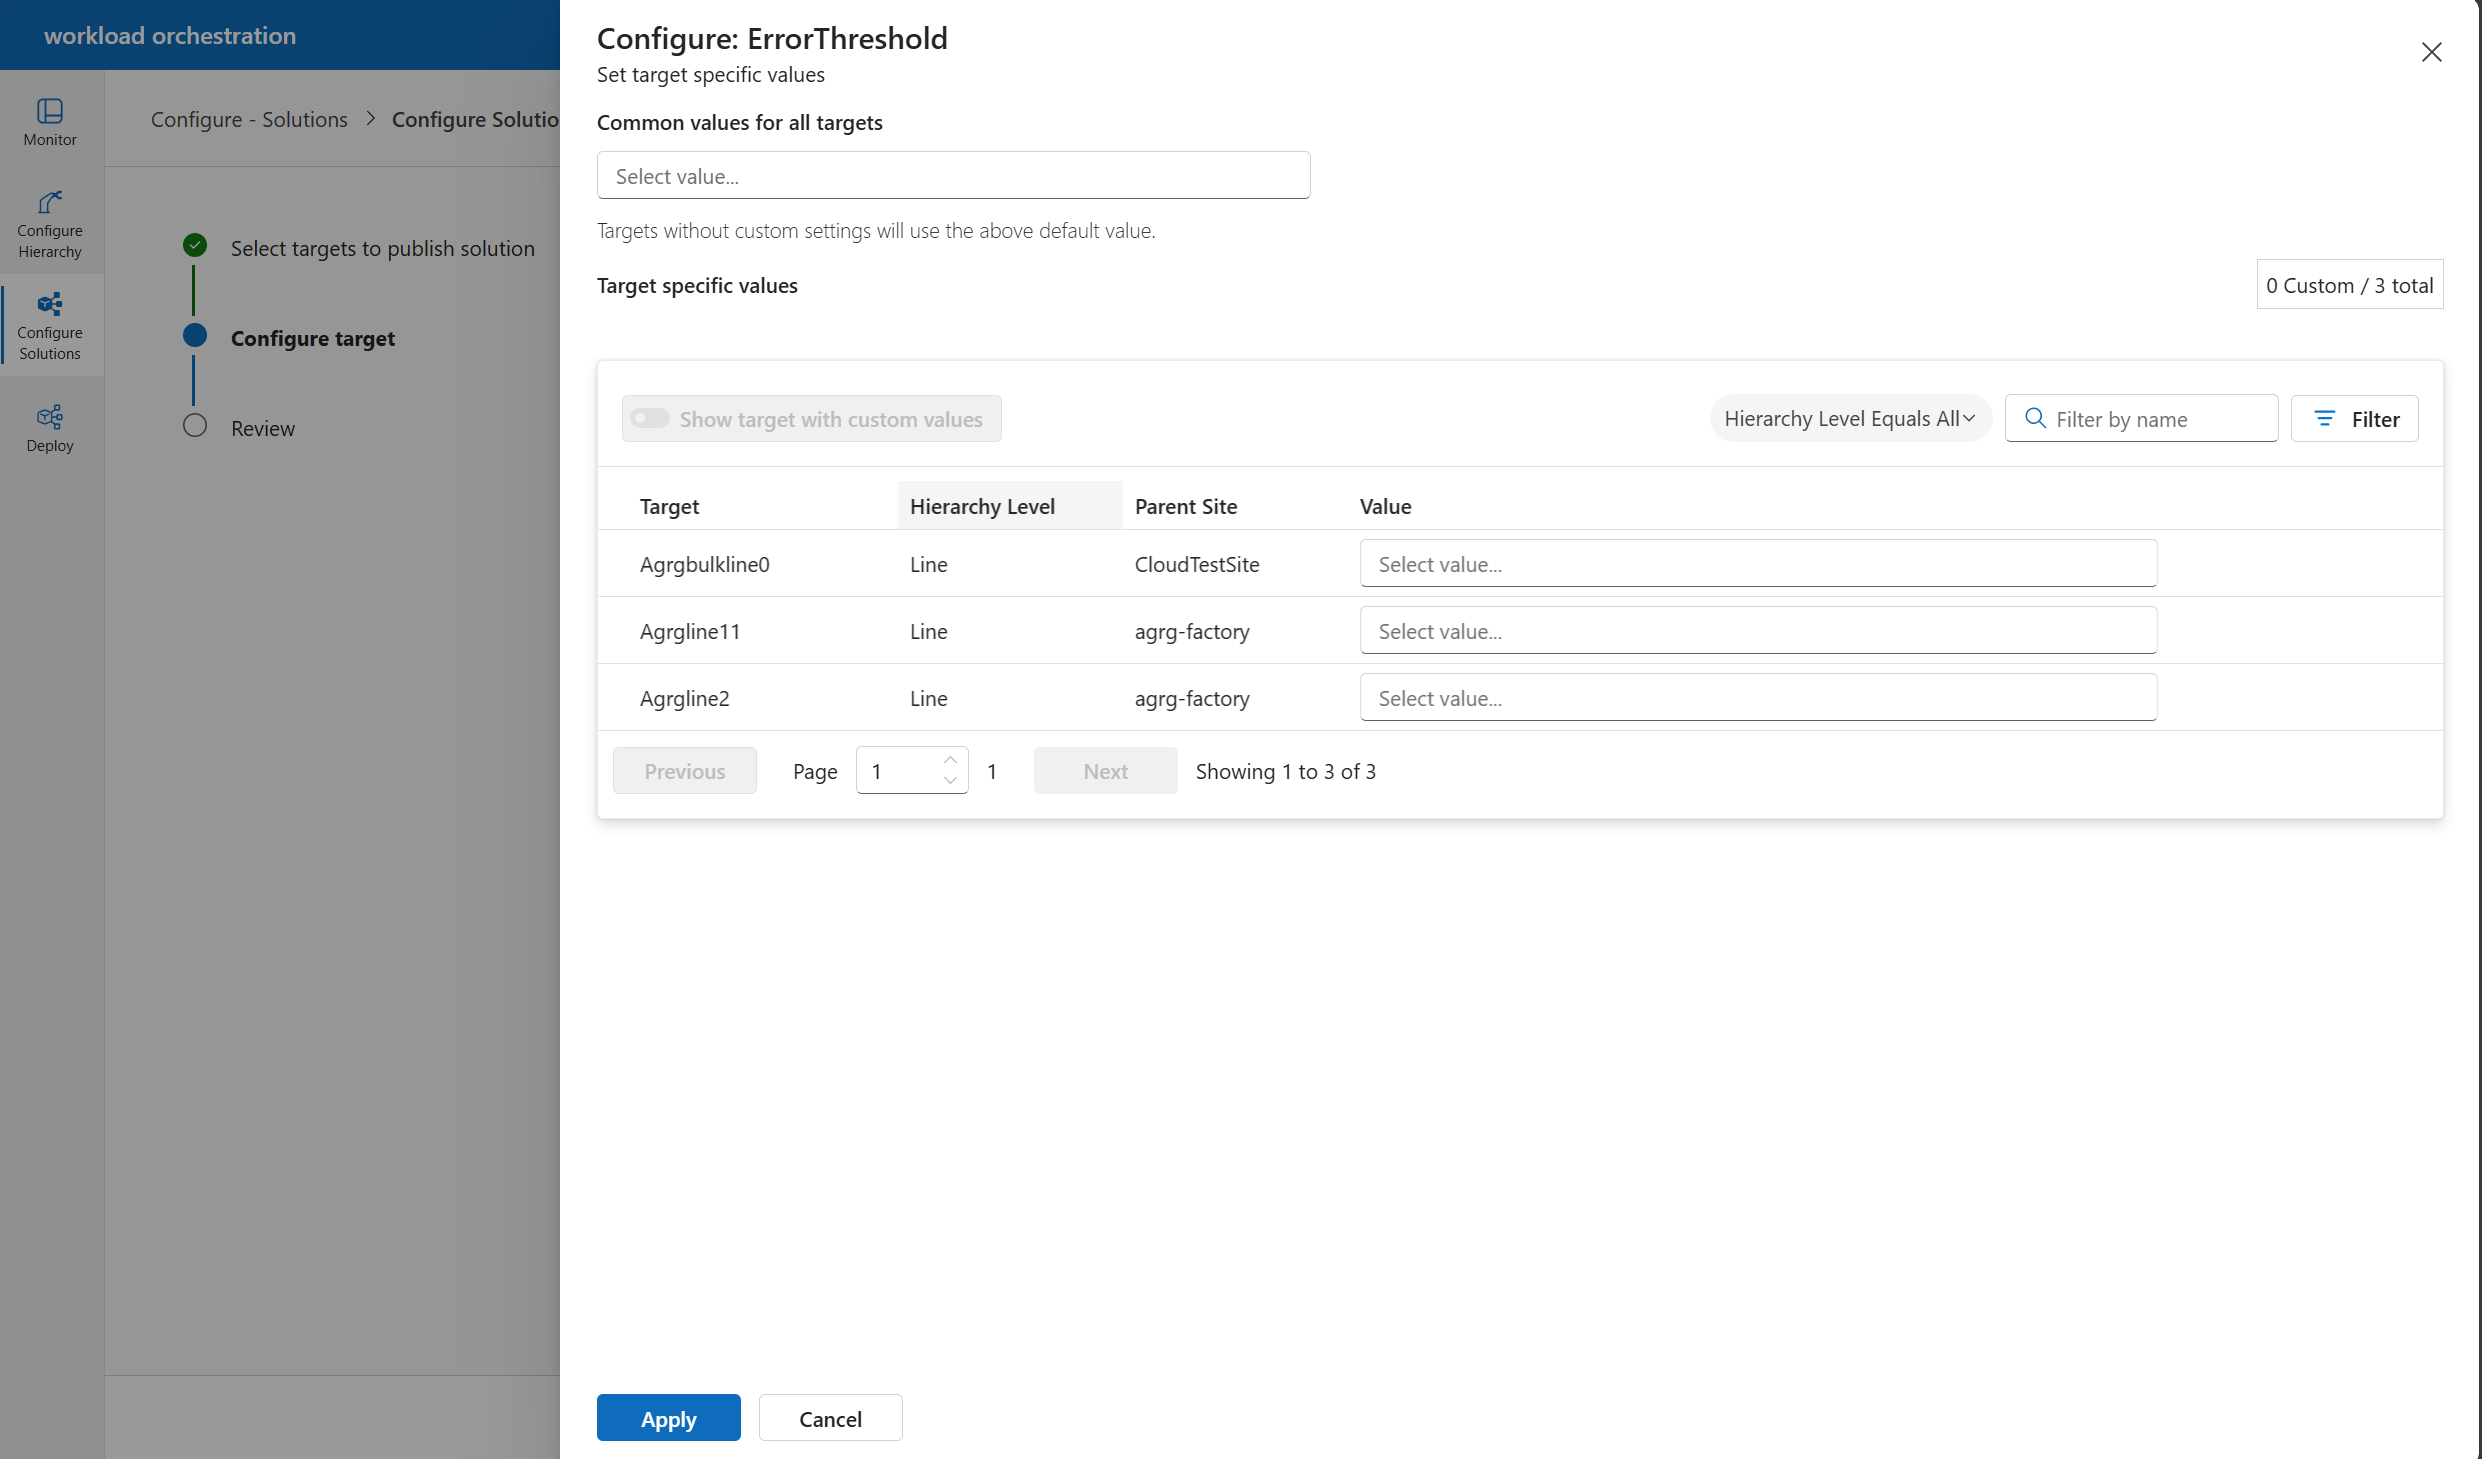This screenshot has width=2482, height=1459.
Task: Open the common values Select value dropdown
Action: 952,176
